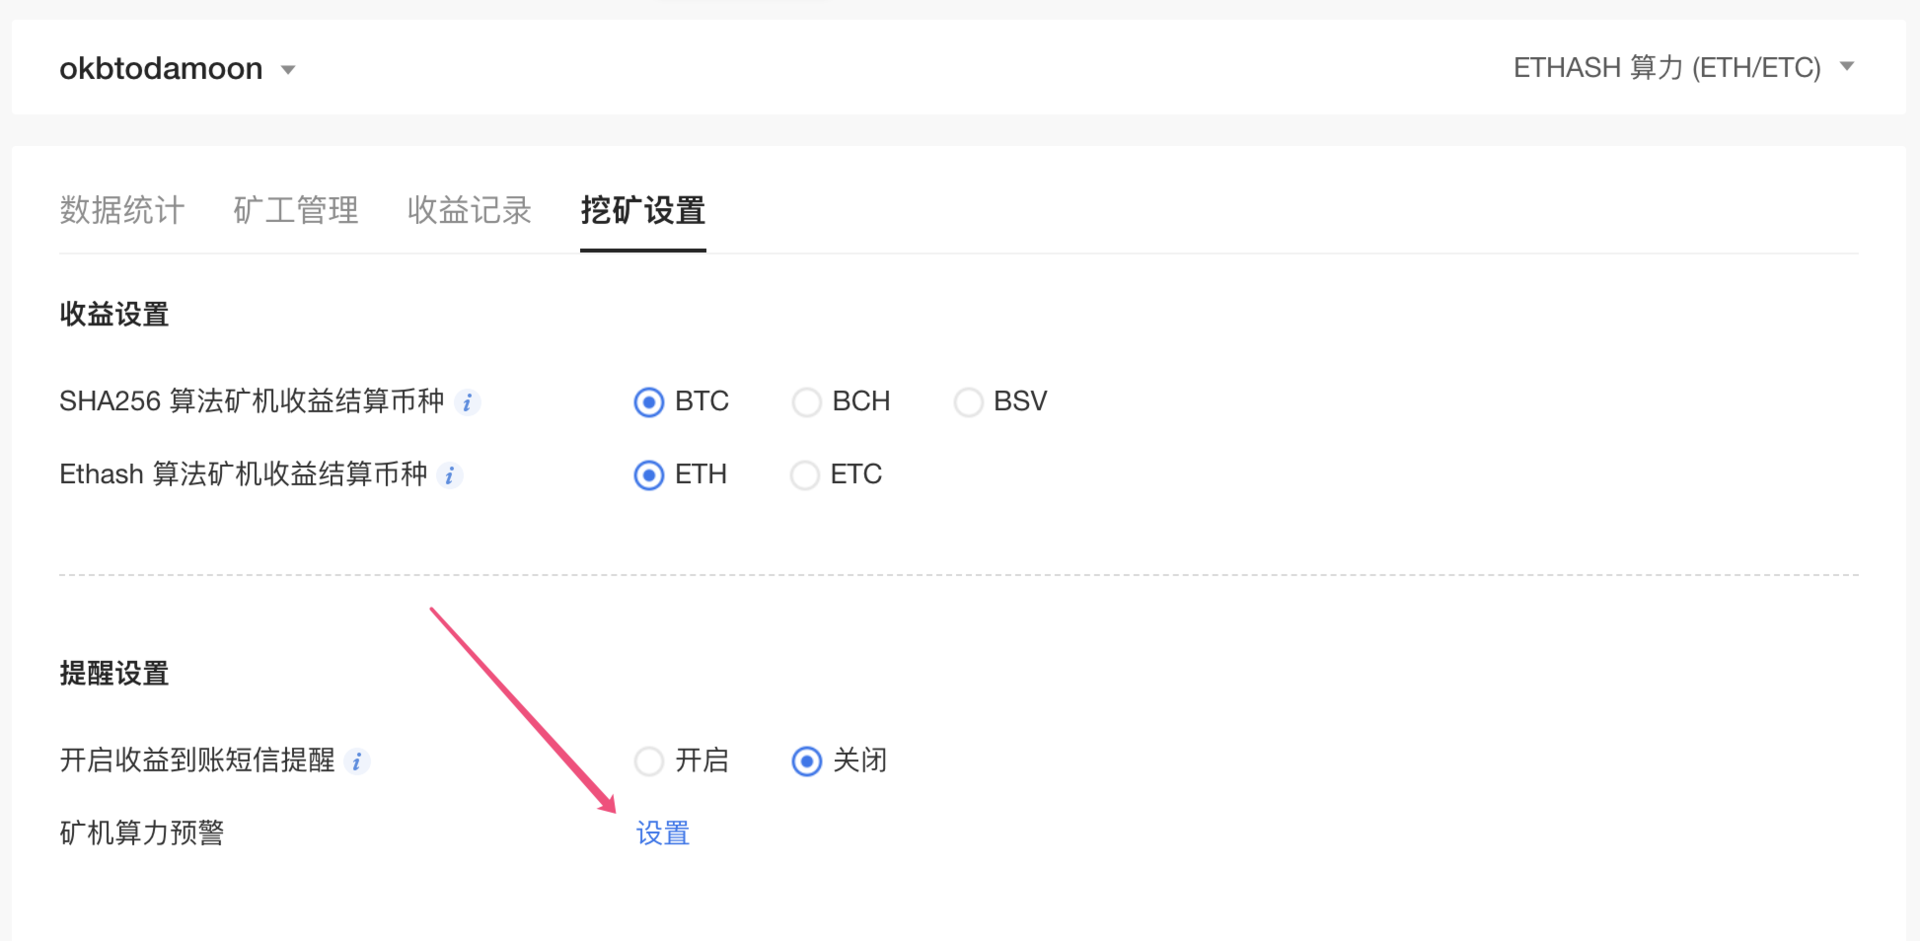Viewport: 1920px width, 941px height.
Task: Click the BCH label text
Action: [861, 401]
